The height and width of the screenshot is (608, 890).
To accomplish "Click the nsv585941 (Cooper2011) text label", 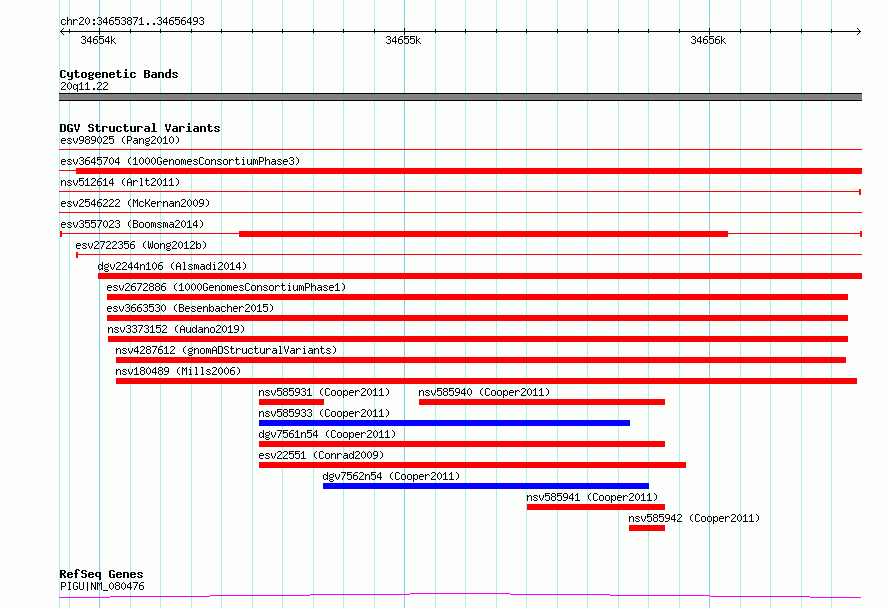I will click(x=592, y=497).
